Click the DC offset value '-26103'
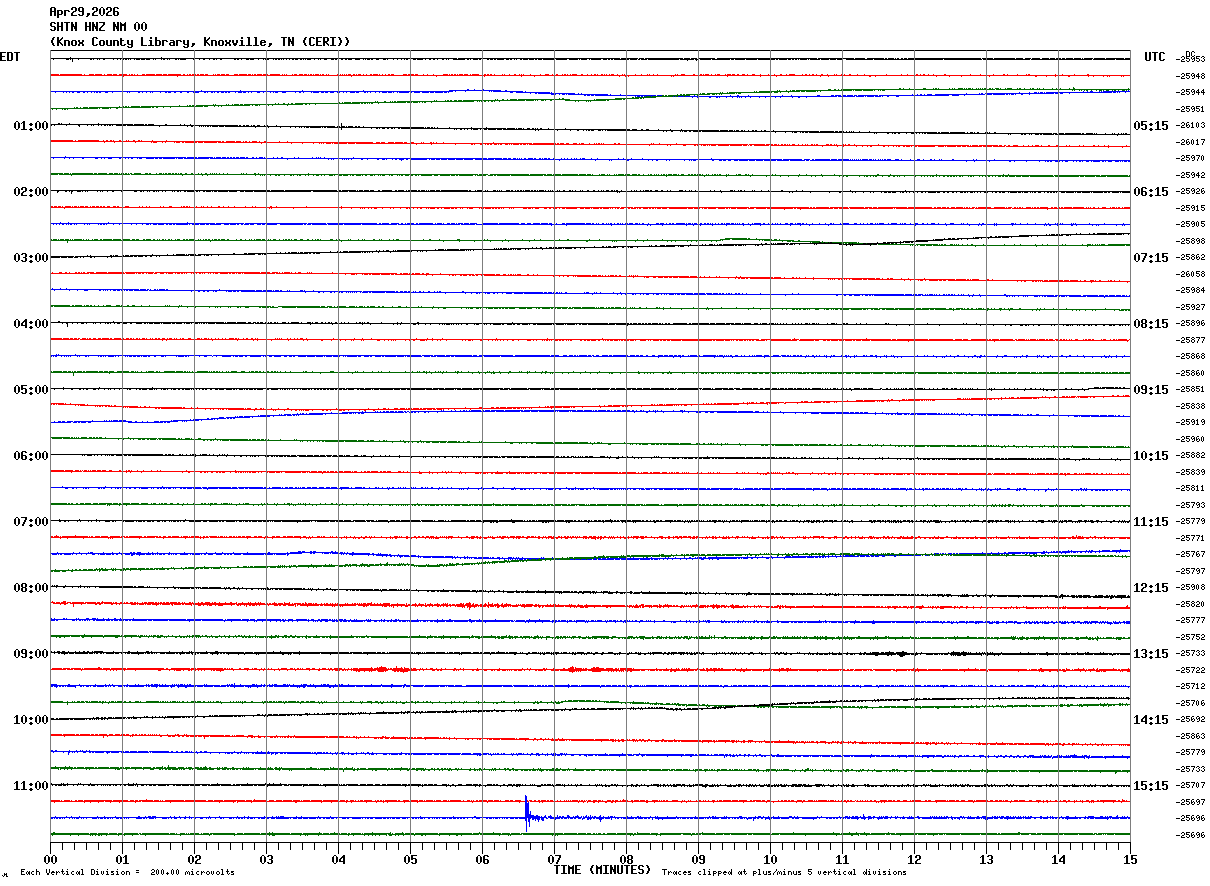This screenshot has height=886, width=1210. (x=1191, y=125)
